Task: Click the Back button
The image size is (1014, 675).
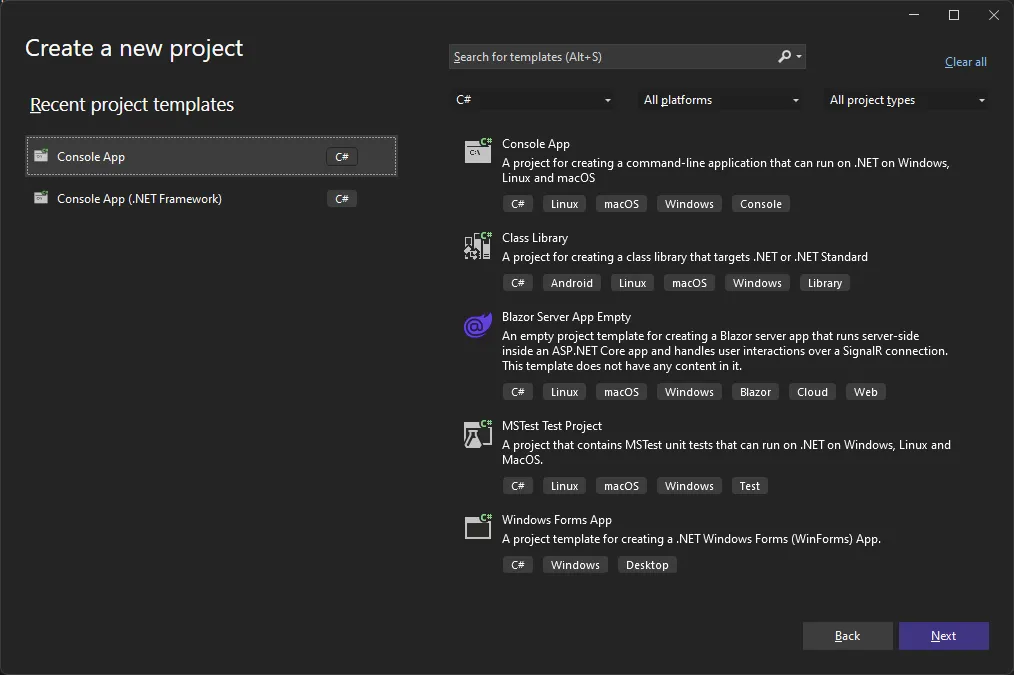Action: point(847,635)
